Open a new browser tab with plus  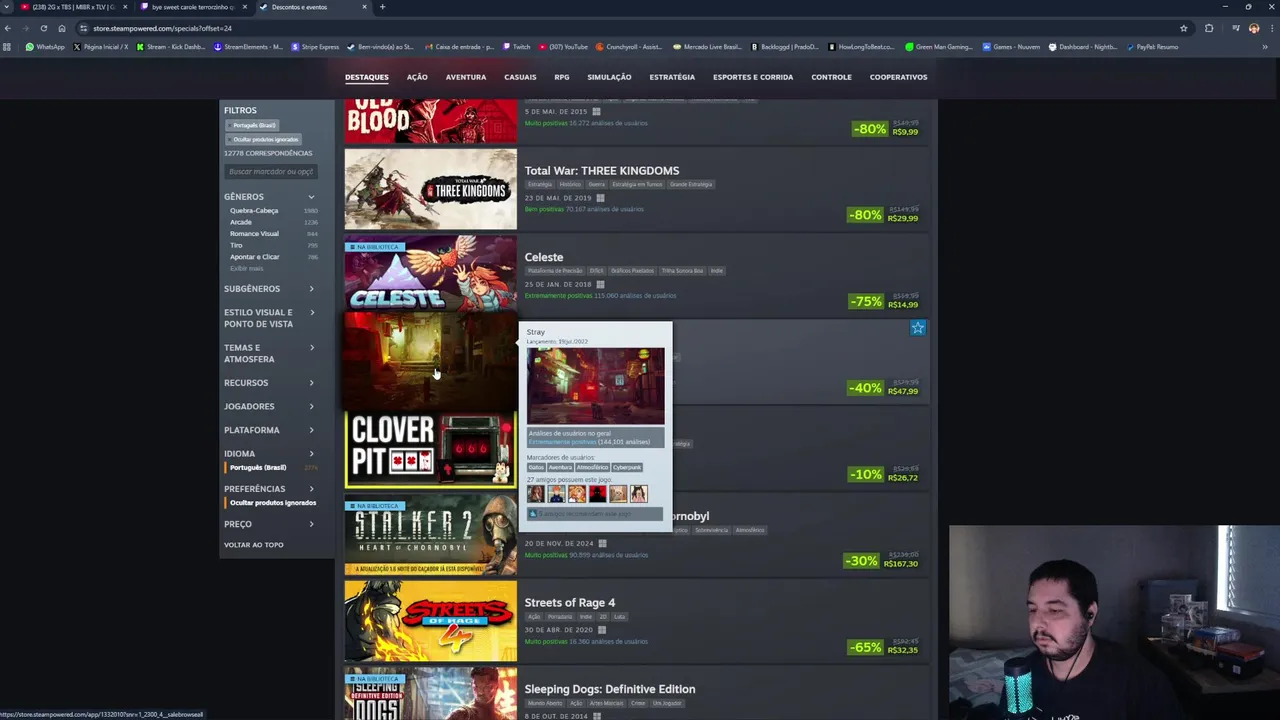coord(382,7)
